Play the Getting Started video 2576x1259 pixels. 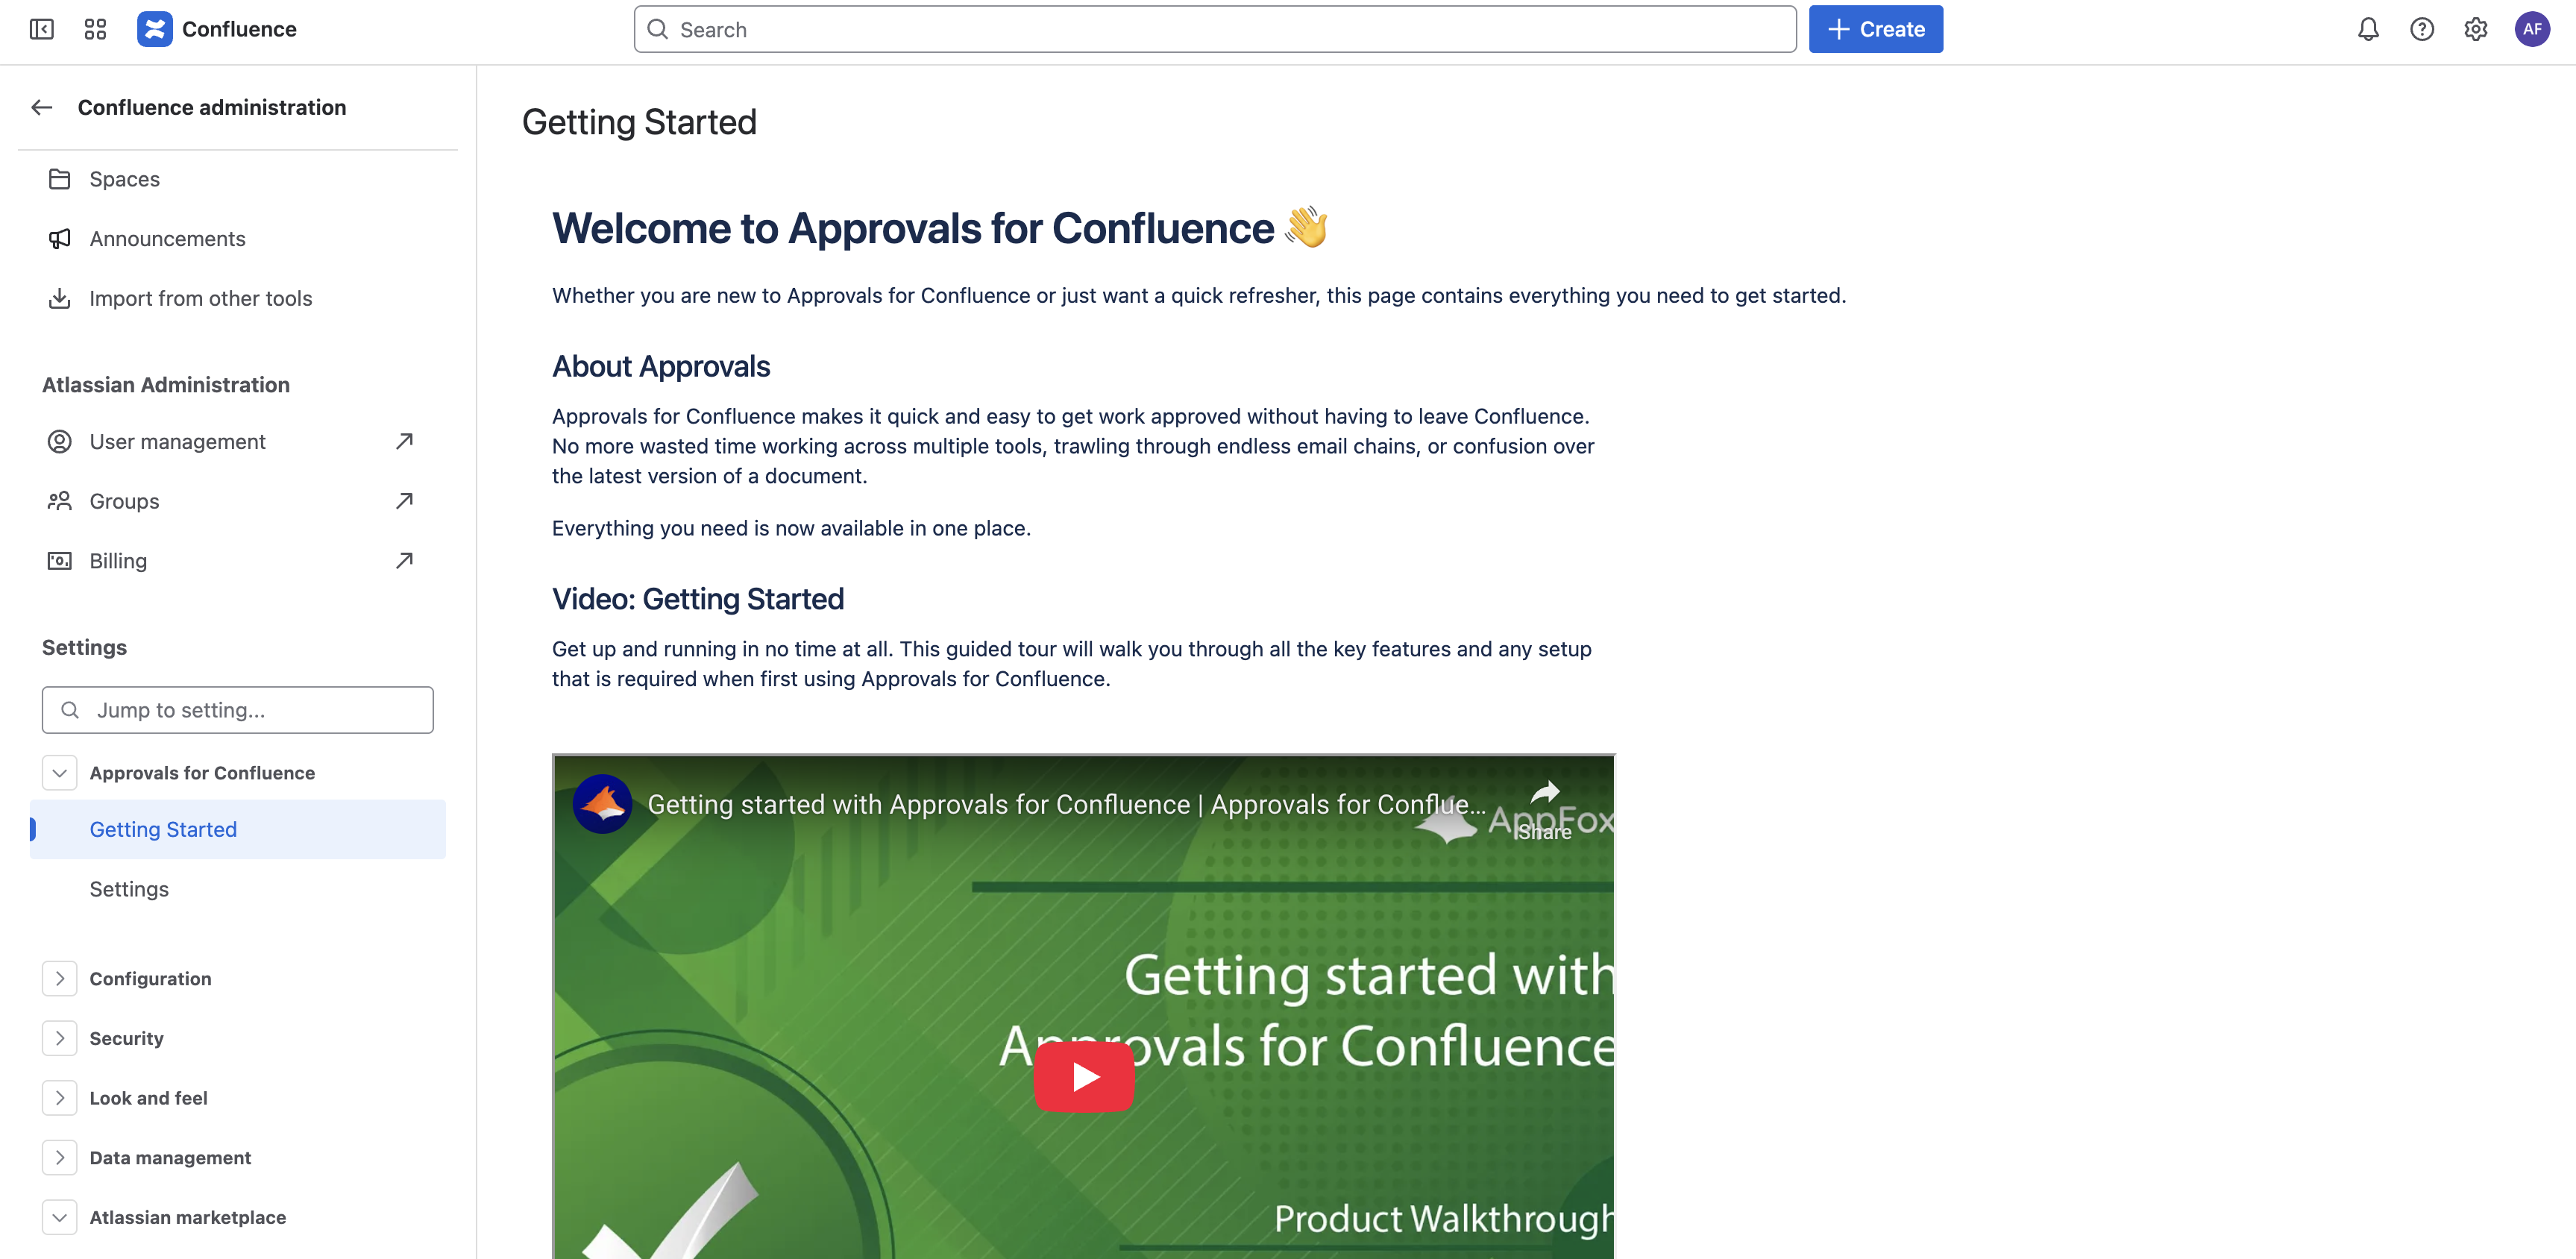(1084, 1077)
